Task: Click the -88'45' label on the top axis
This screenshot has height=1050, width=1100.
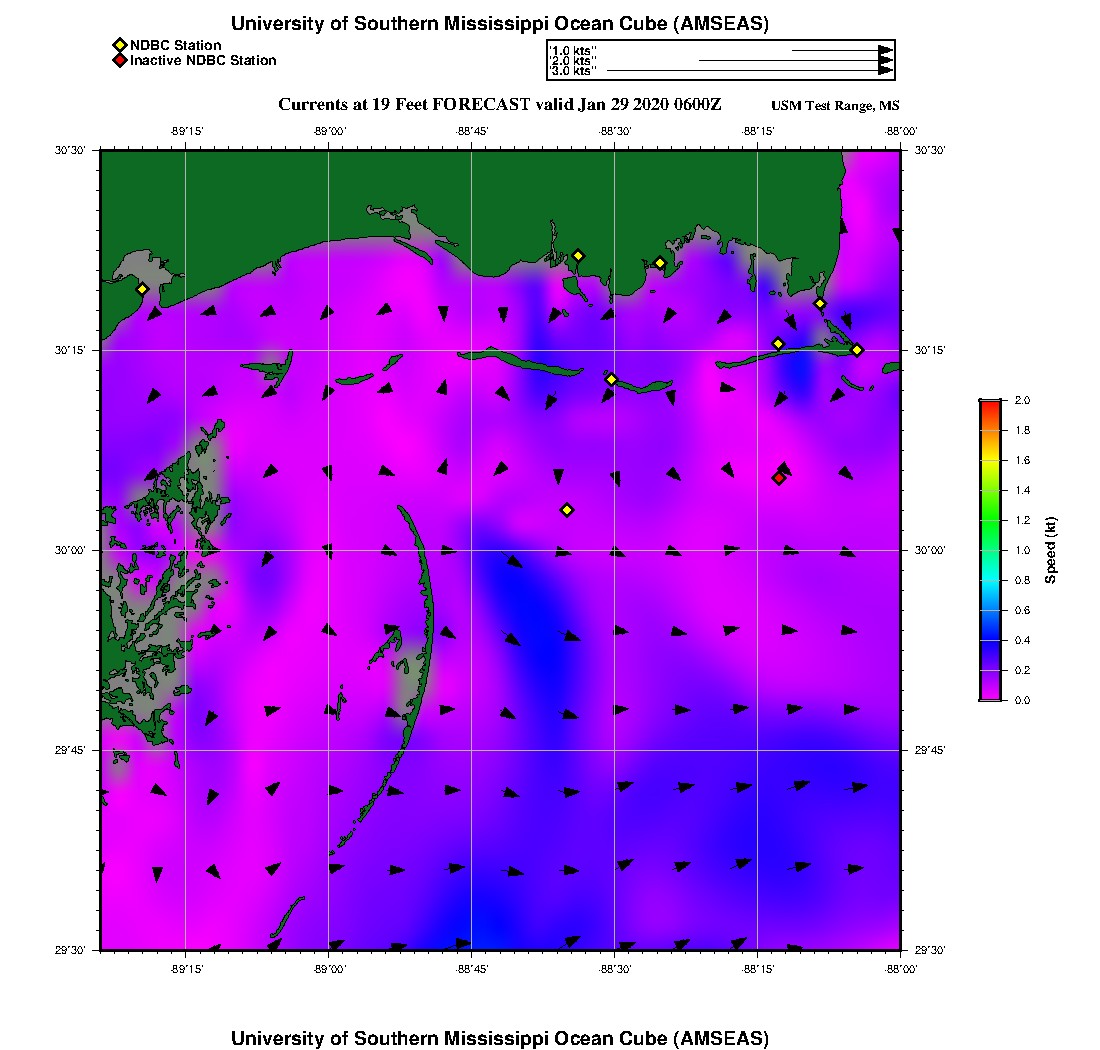Action: click(x=471, y=131)
